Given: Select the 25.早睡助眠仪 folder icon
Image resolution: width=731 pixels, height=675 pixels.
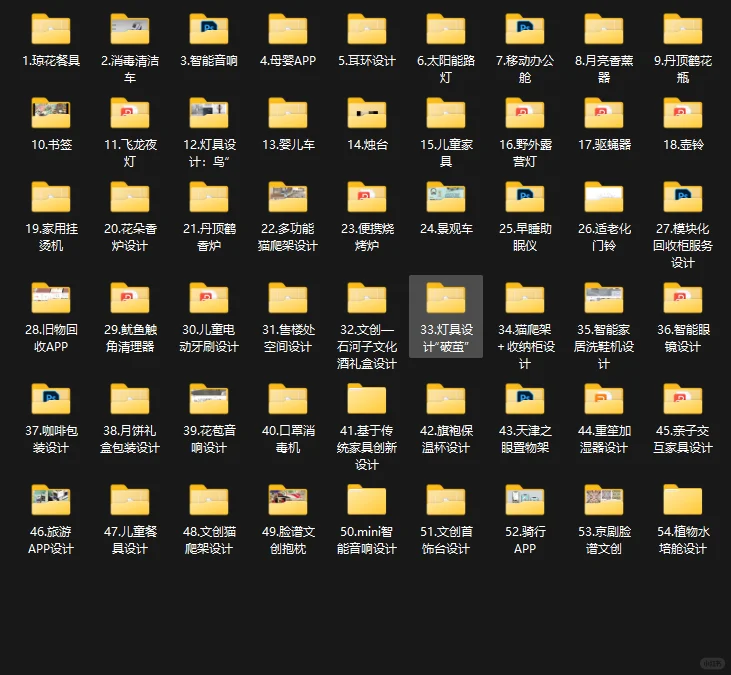Looking at the screenshot, I should click(x=525, y=197).
